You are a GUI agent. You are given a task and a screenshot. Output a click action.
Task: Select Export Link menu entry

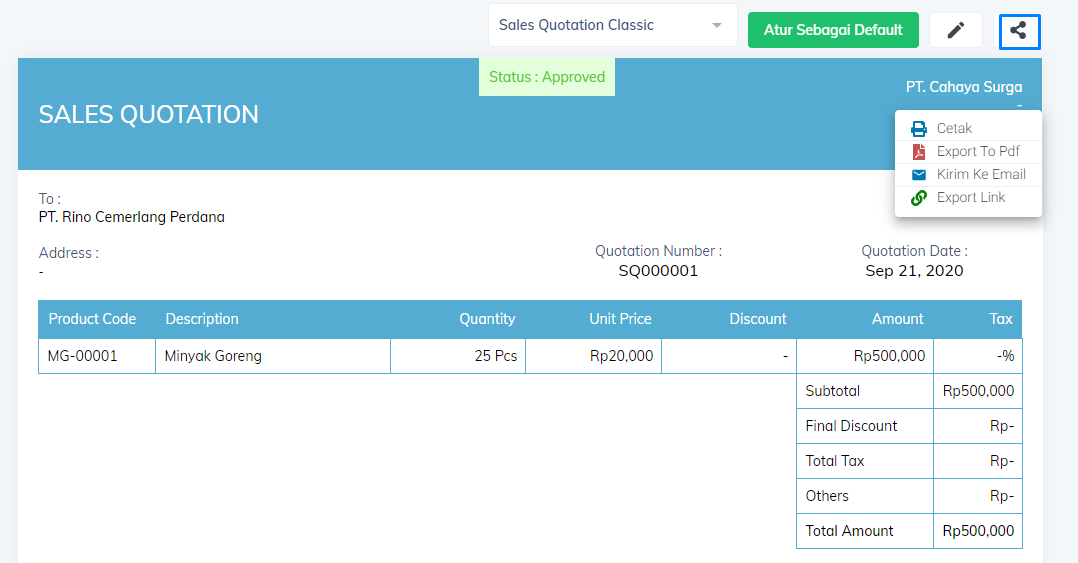pos(968,197)
